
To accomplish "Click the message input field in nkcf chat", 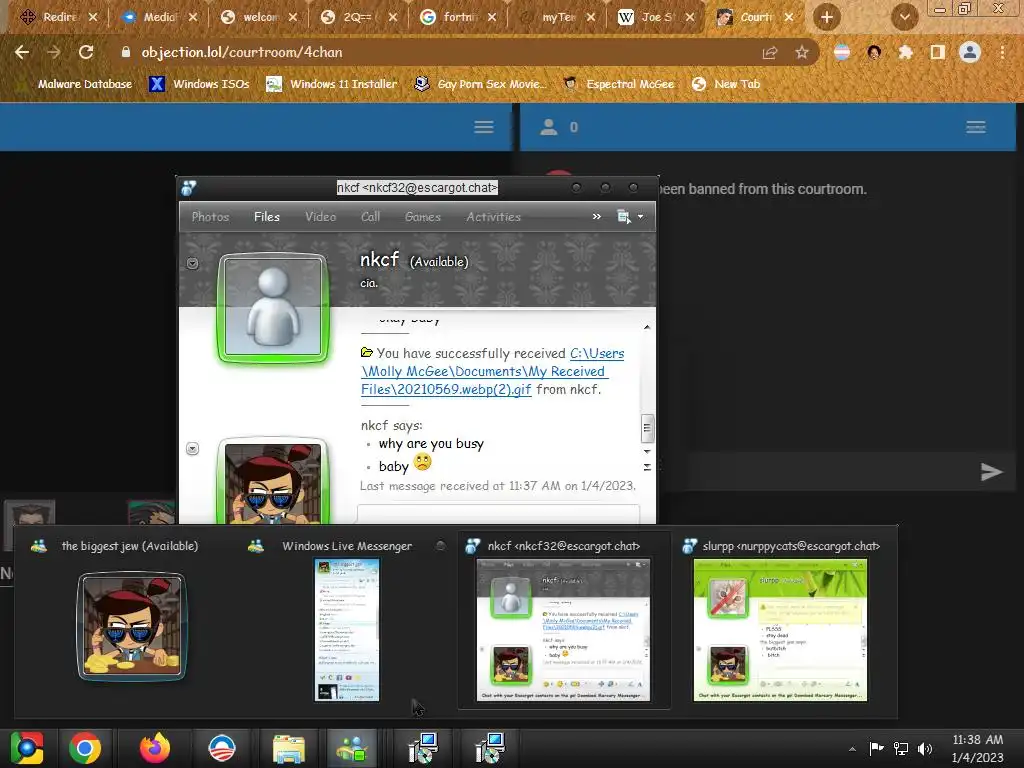I will pos(498,514).
